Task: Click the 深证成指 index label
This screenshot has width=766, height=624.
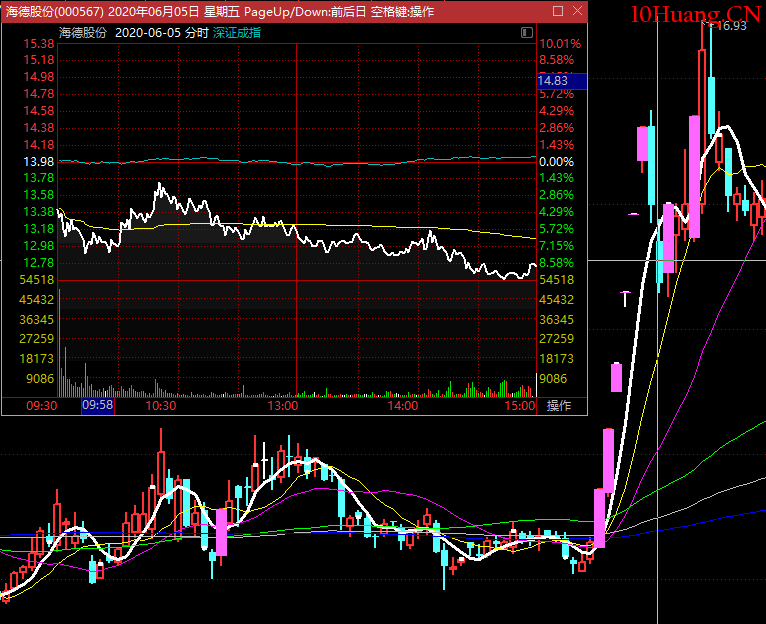Action: tap(237, 32)
